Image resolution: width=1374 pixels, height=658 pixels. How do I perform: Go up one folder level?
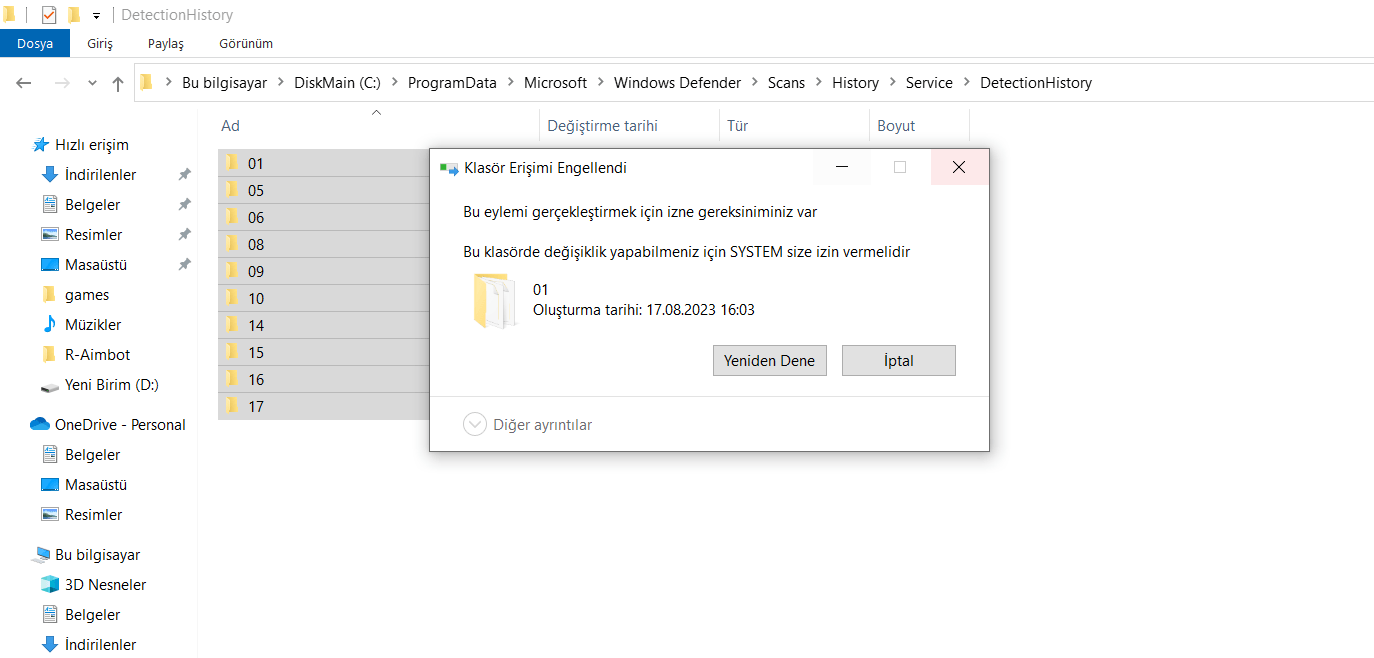tap(118, 83)
